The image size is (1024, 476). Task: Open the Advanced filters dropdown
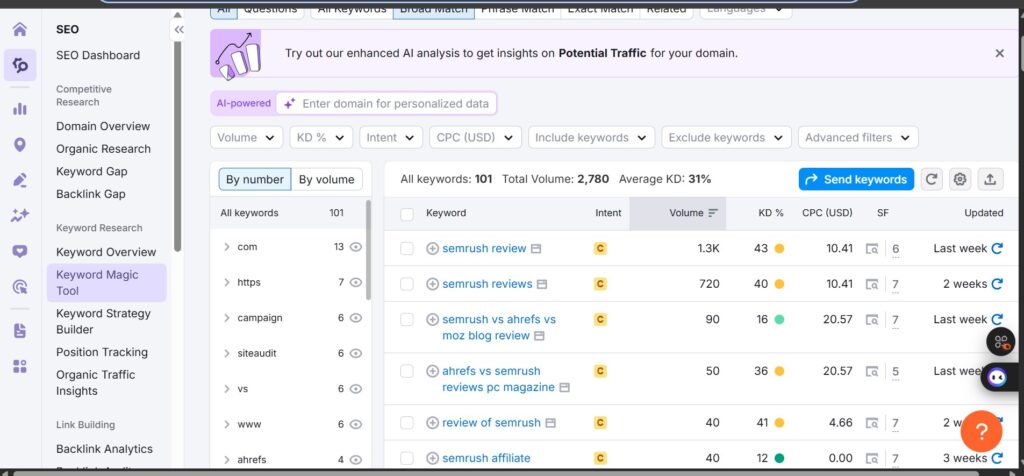(858, 138)
